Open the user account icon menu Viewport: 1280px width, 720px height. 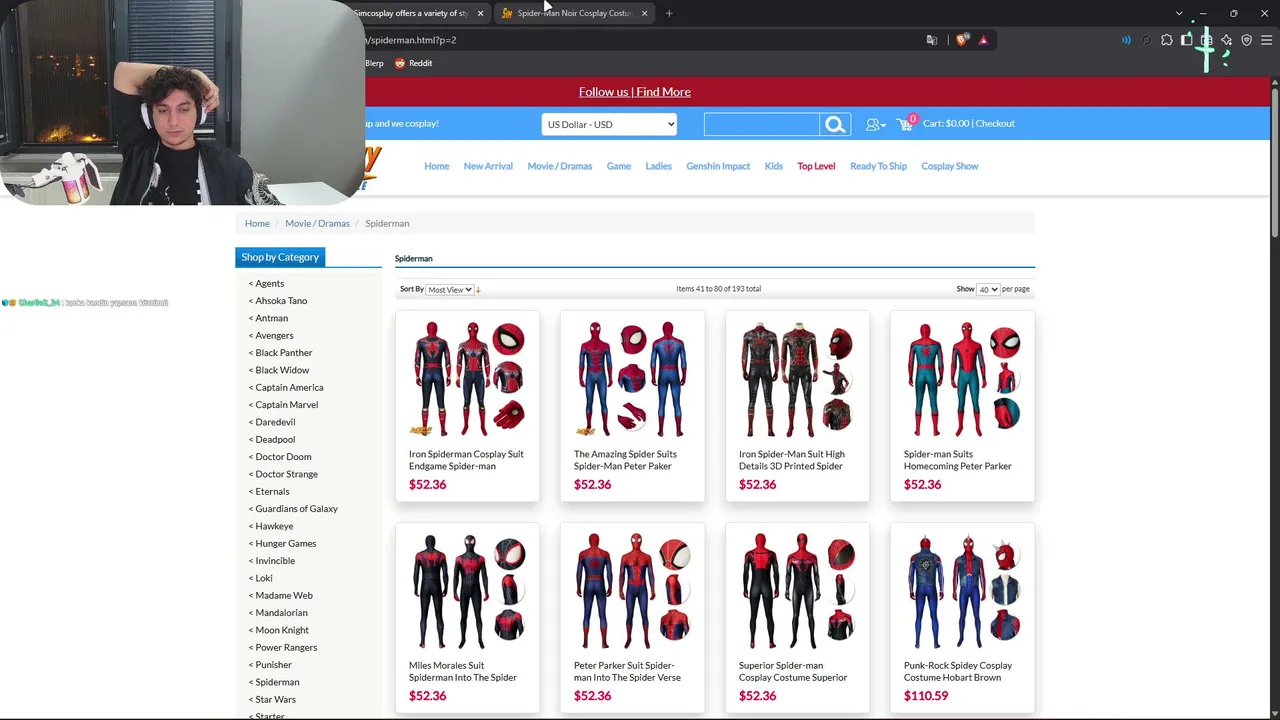point(875,124)
